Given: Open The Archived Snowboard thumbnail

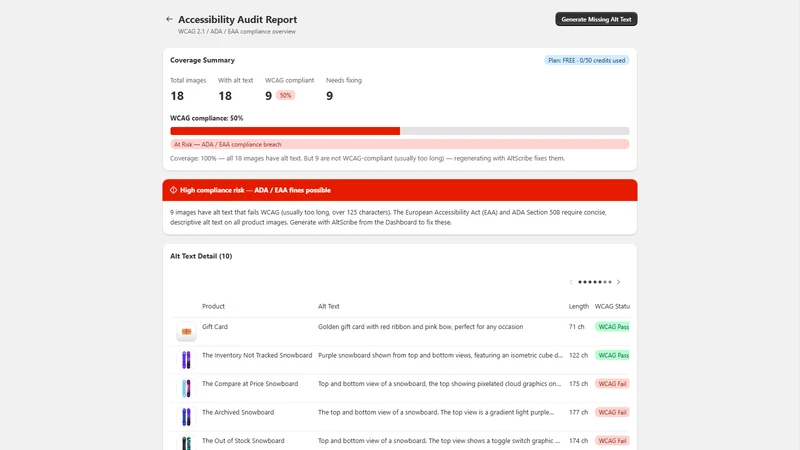Looking at the screenshot, I should click(186, 417).
